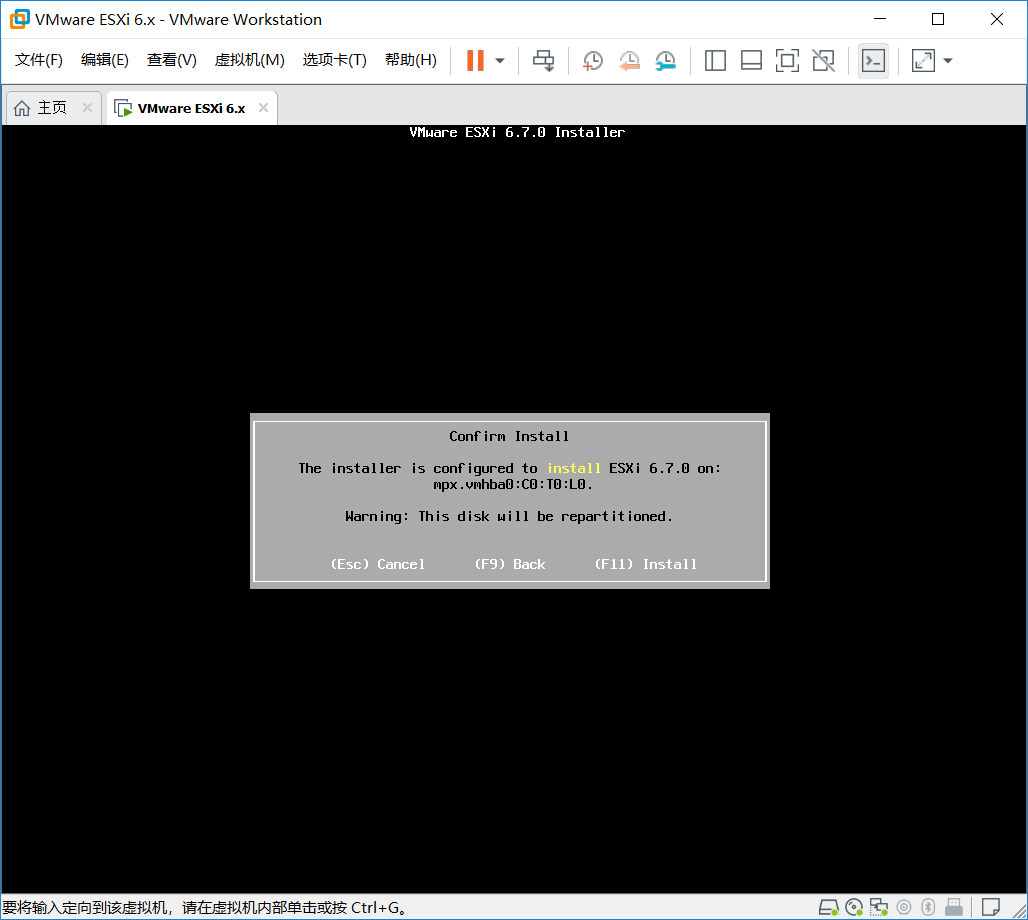Click the VMware Workstation title bar logo

(20, 19)
